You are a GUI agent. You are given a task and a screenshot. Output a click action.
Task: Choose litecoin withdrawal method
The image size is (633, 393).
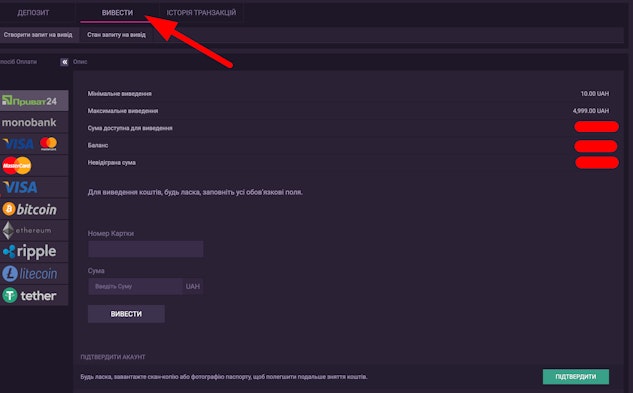[34, 274]
